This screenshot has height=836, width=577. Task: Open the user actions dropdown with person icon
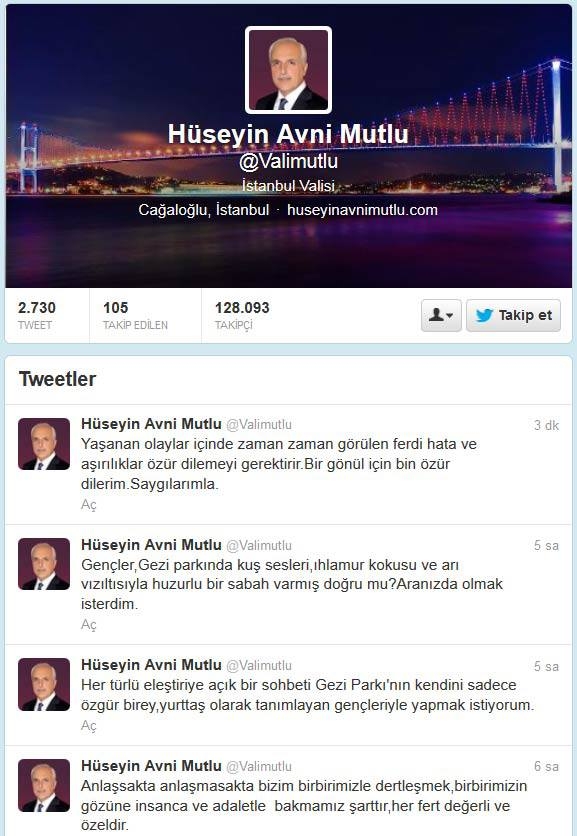pos(441,315)
